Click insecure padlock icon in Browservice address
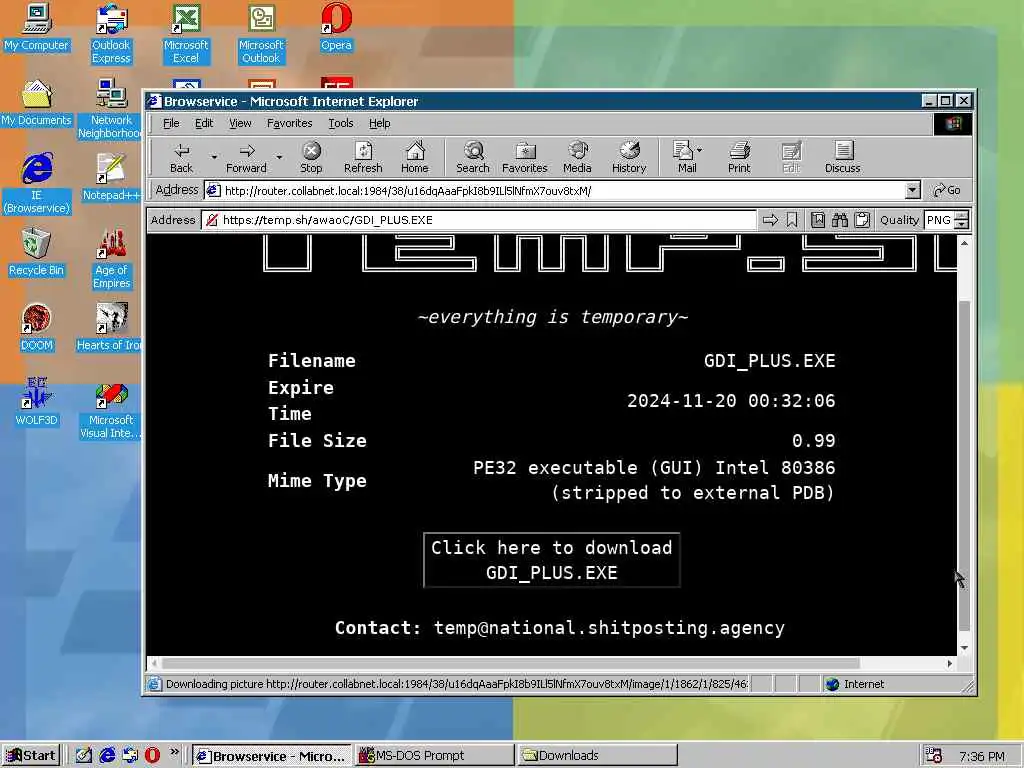The image size is (1024, 768). (x=212, y=220)
